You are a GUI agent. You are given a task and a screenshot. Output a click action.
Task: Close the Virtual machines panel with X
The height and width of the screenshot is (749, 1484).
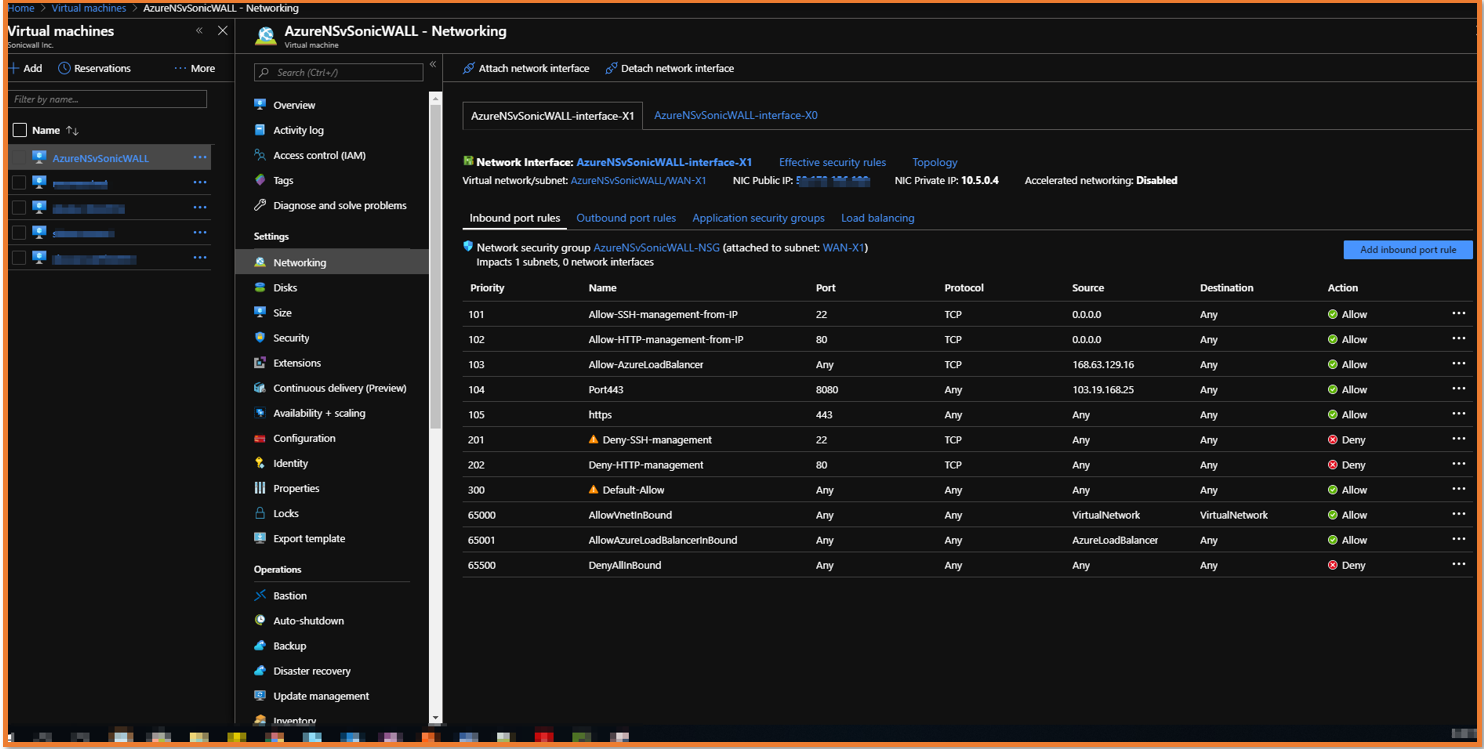pyautogui.click(x=223, y=31)
